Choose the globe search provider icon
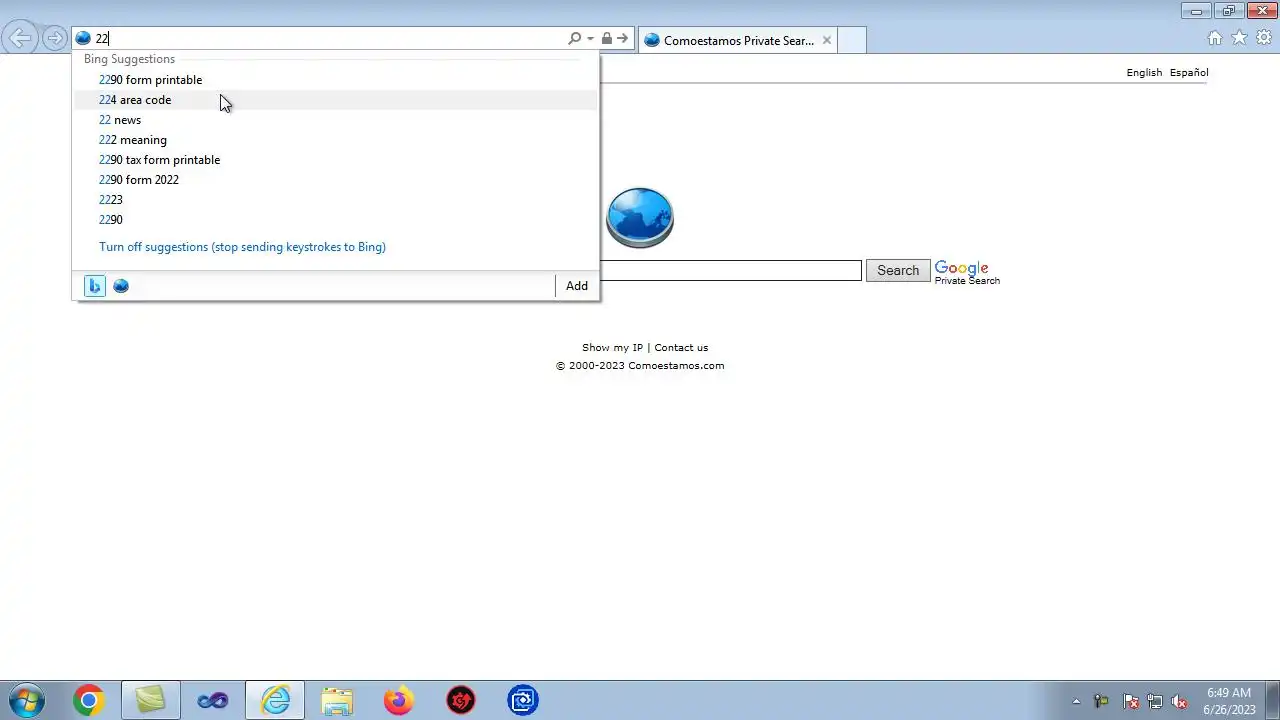1280x720 pixels. click(121, 286)
